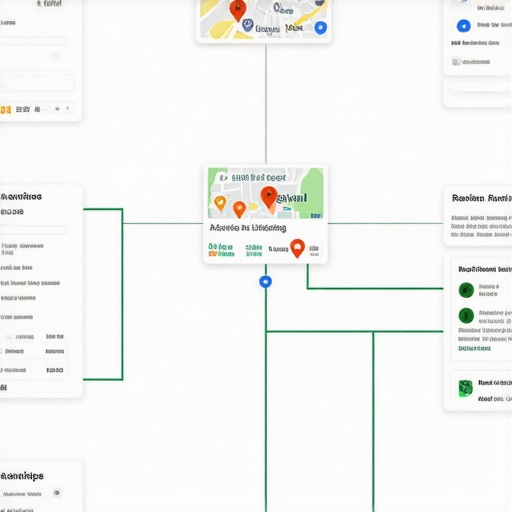Click the lower green circle icon in the right list card

[466, 315]
